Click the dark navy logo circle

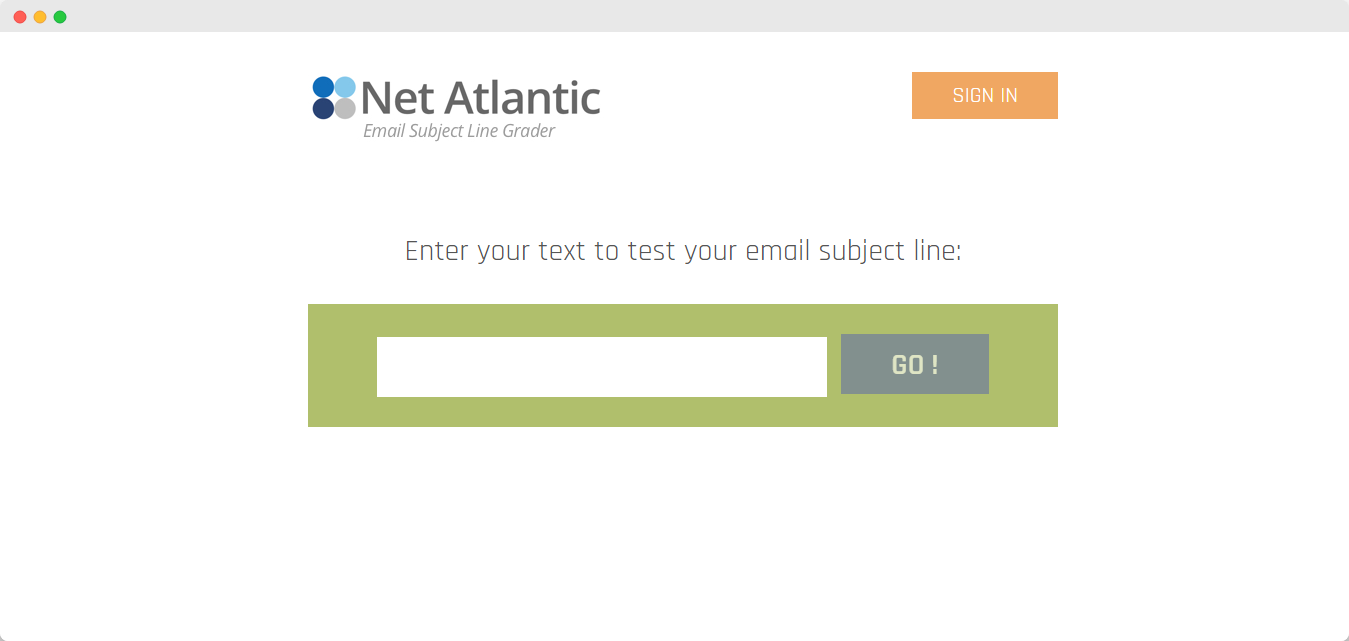(x=323, y=109)
